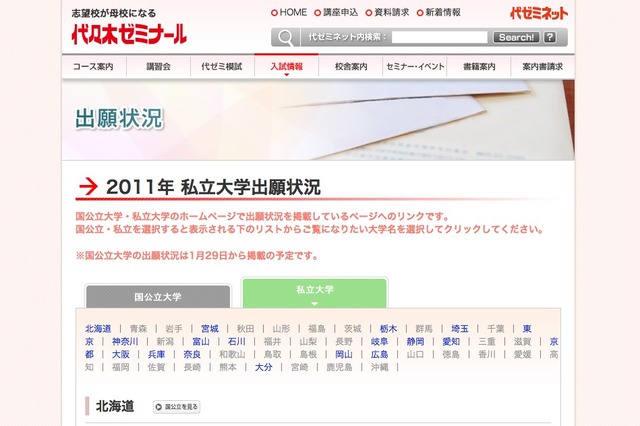
Task: Click the greyed 秋田 prefecture text
Action: [x=245, y=328]
